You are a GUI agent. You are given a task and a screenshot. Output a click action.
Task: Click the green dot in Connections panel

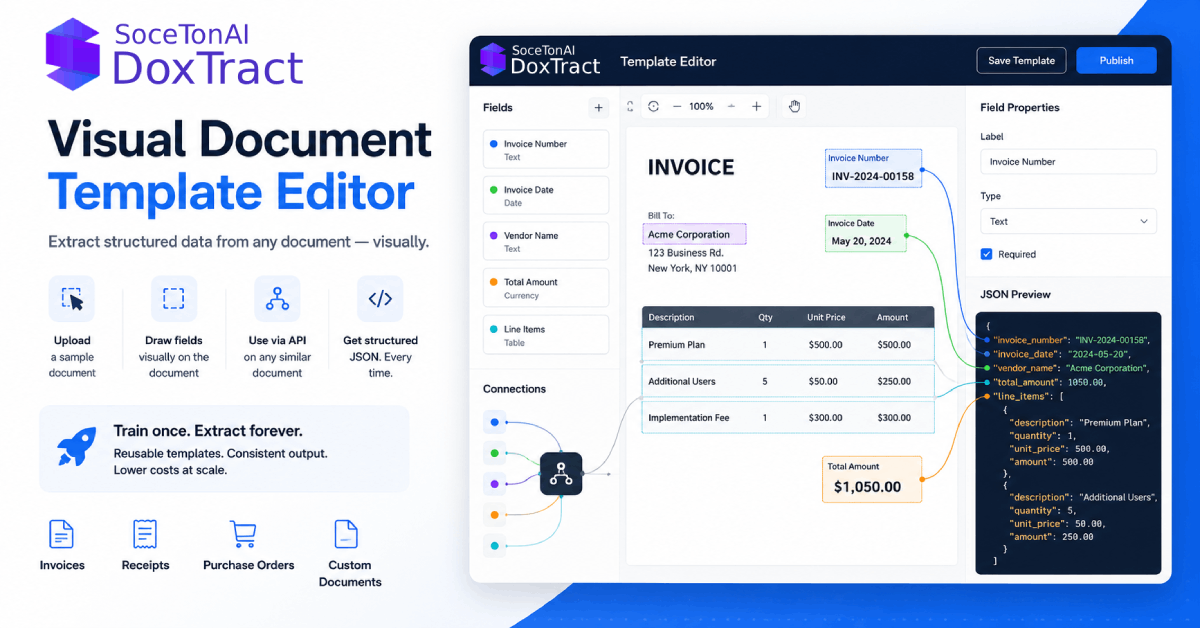tap(494, 453)
